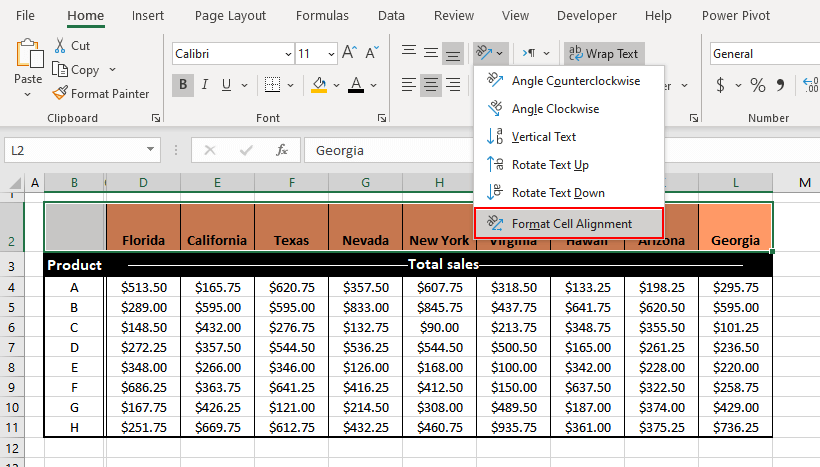Open Clipboard group dialog launcher
Image resolution: width=820 pixels, height=467 pixels.
coord(156,118)
